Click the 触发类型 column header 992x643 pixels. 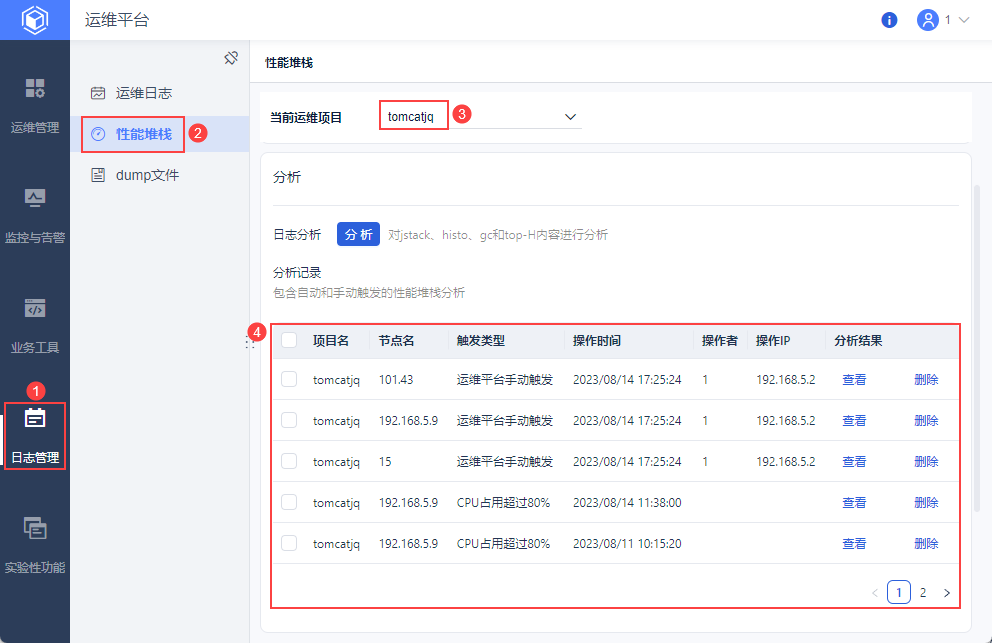tap(481, 340)
